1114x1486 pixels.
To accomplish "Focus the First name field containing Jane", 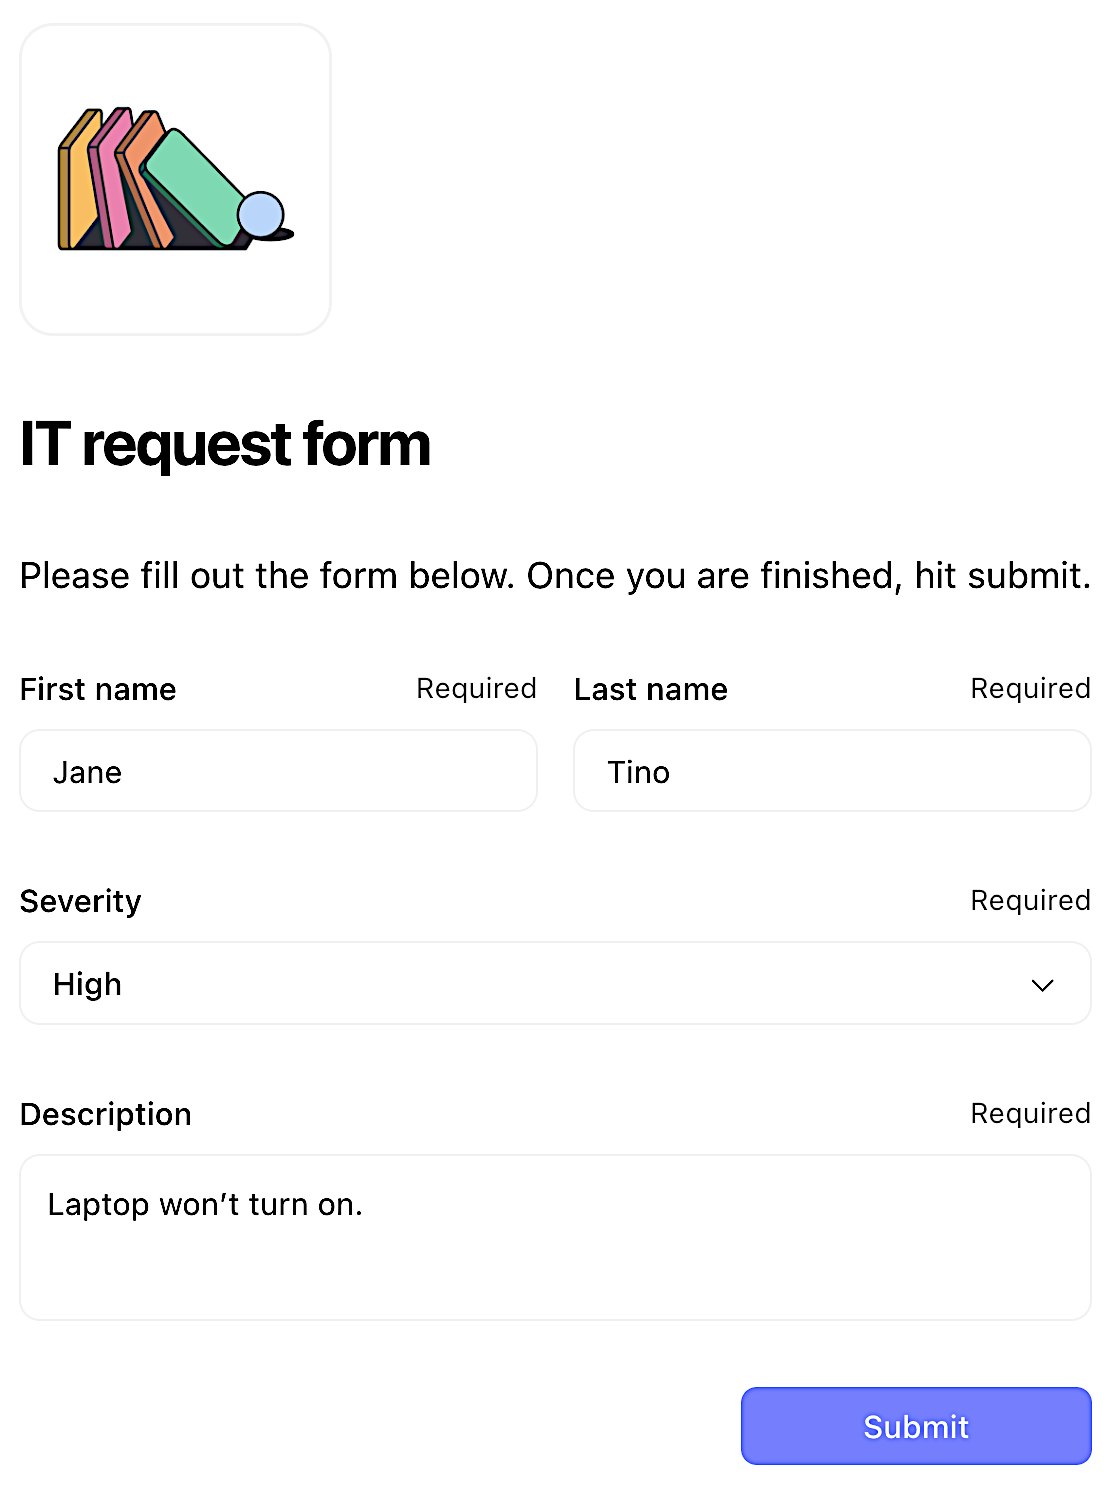I will coord(278,771).
